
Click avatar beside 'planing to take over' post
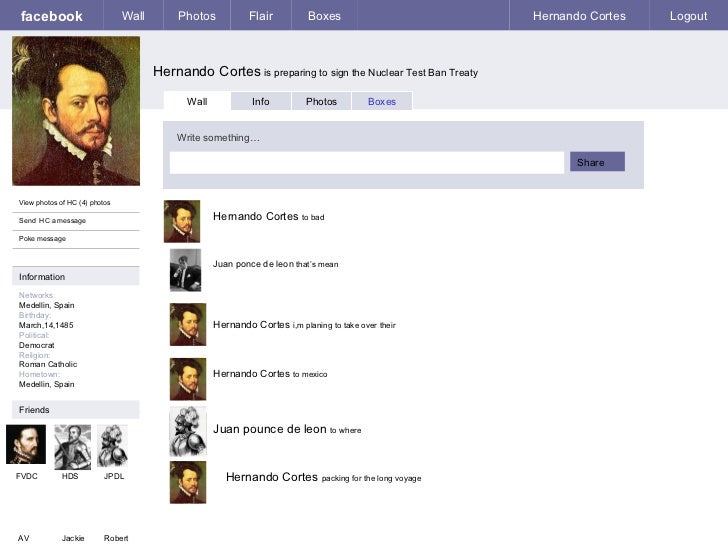(188, 325)
